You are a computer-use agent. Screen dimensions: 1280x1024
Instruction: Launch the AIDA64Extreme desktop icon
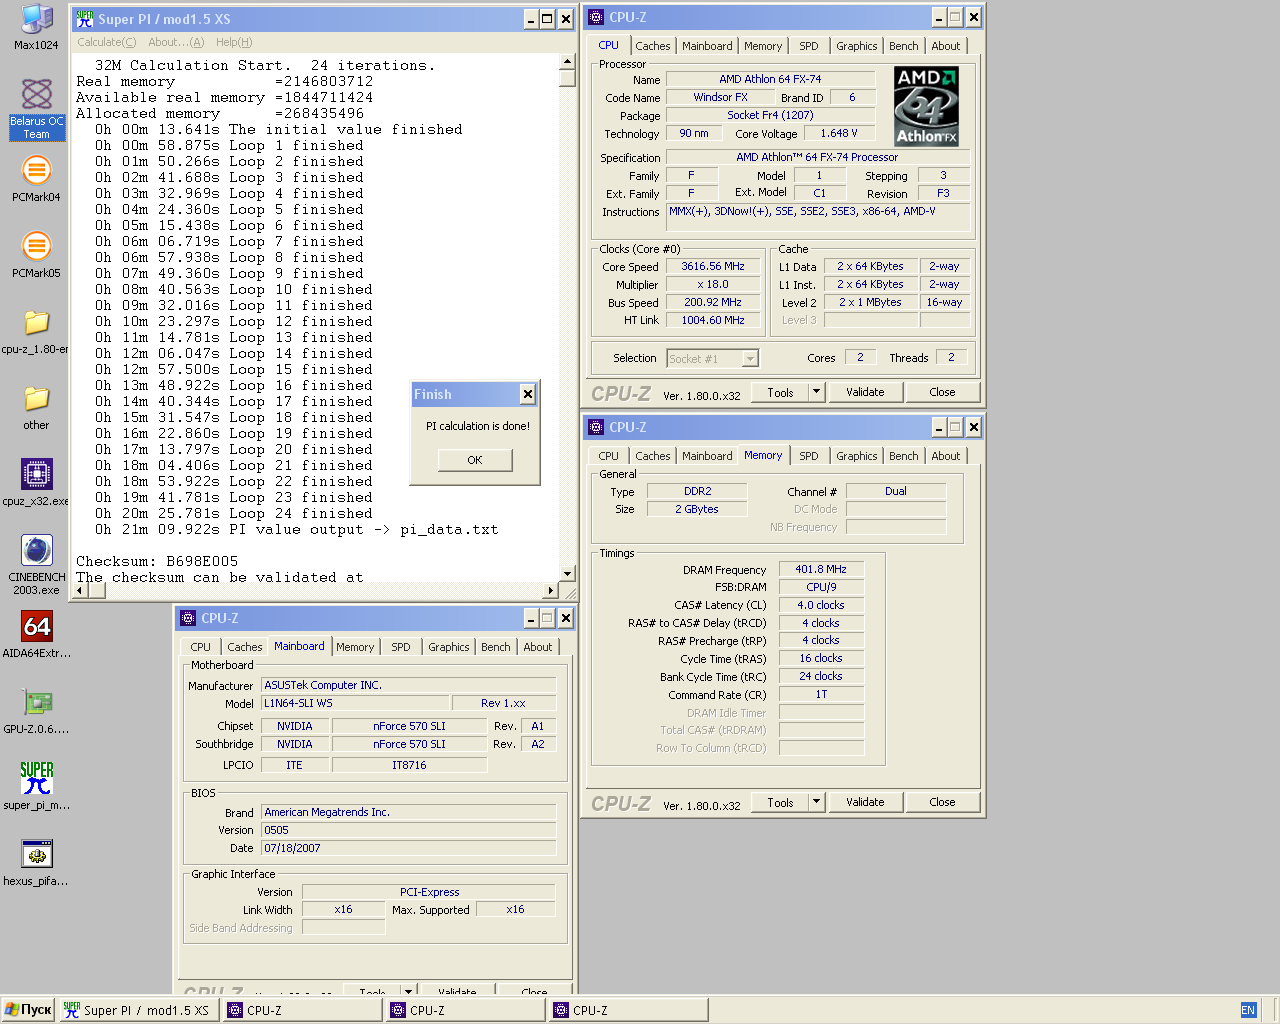(x=36, y=635)
